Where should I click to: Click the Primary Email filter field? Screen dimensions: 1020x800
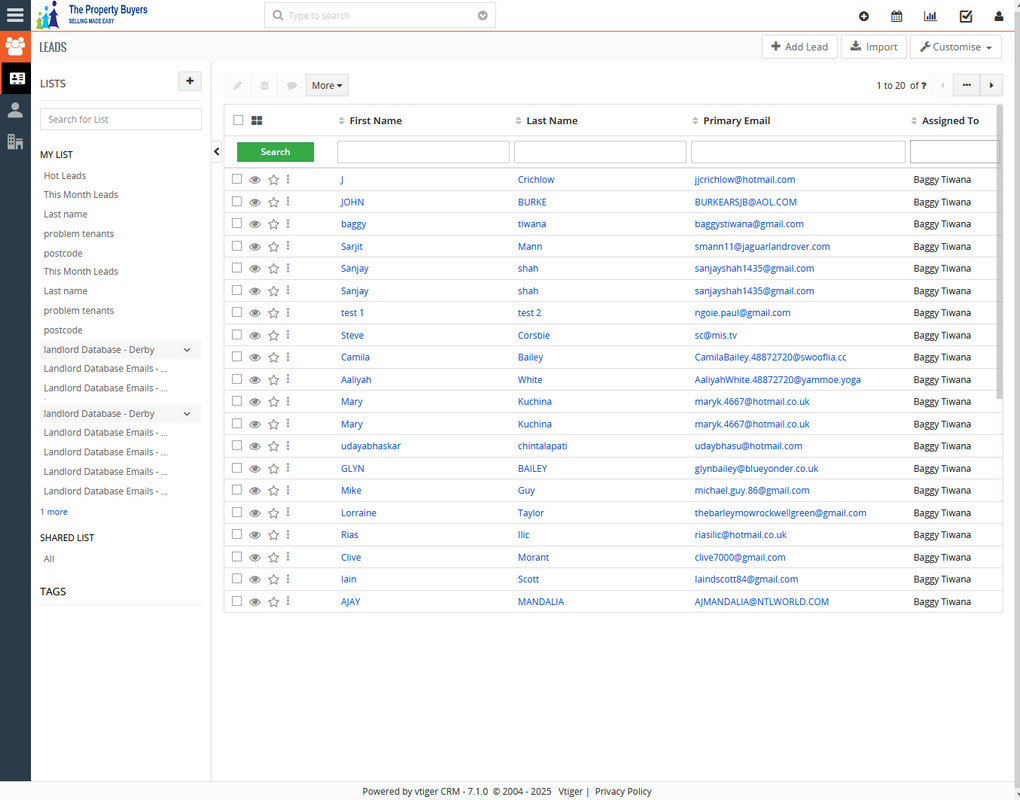coord(798,152)
